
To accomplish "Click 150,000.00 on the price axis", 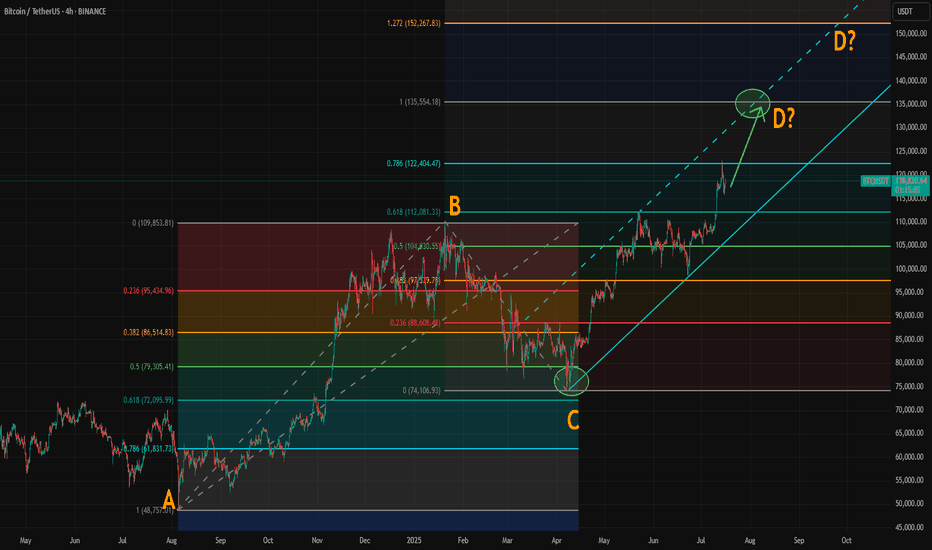I will [x=911, y=34].
